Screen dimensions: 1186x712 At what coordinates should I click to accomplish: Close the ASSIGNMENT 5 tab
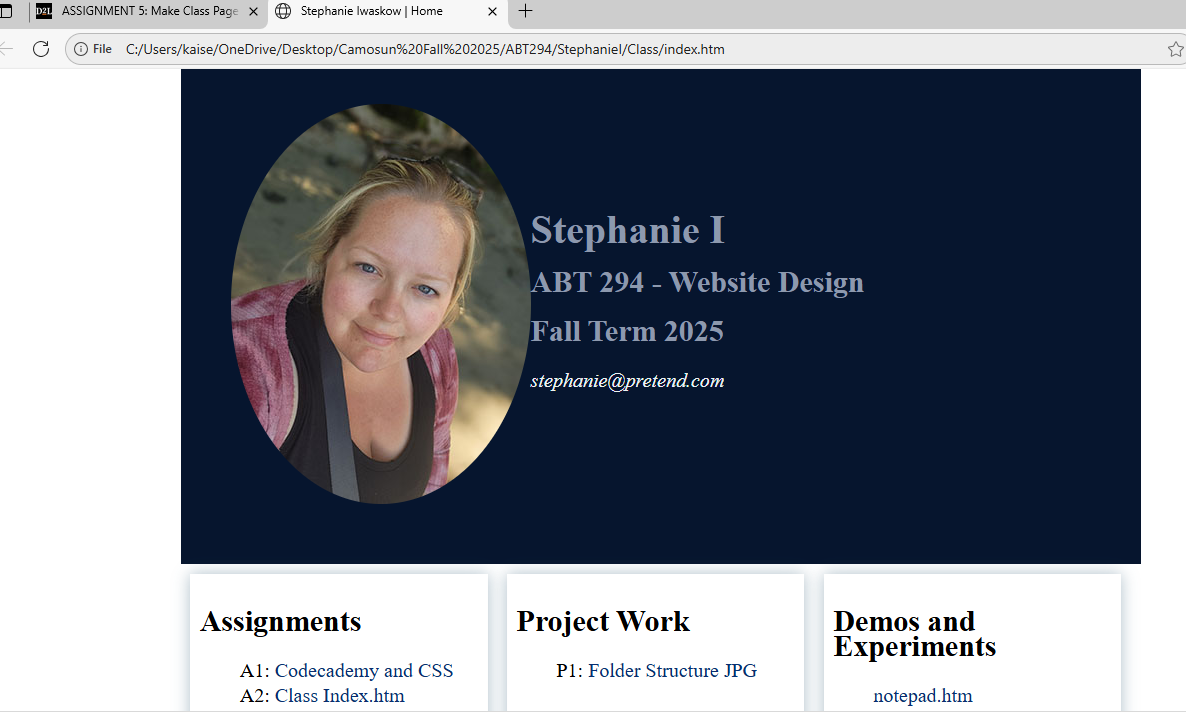253,11
